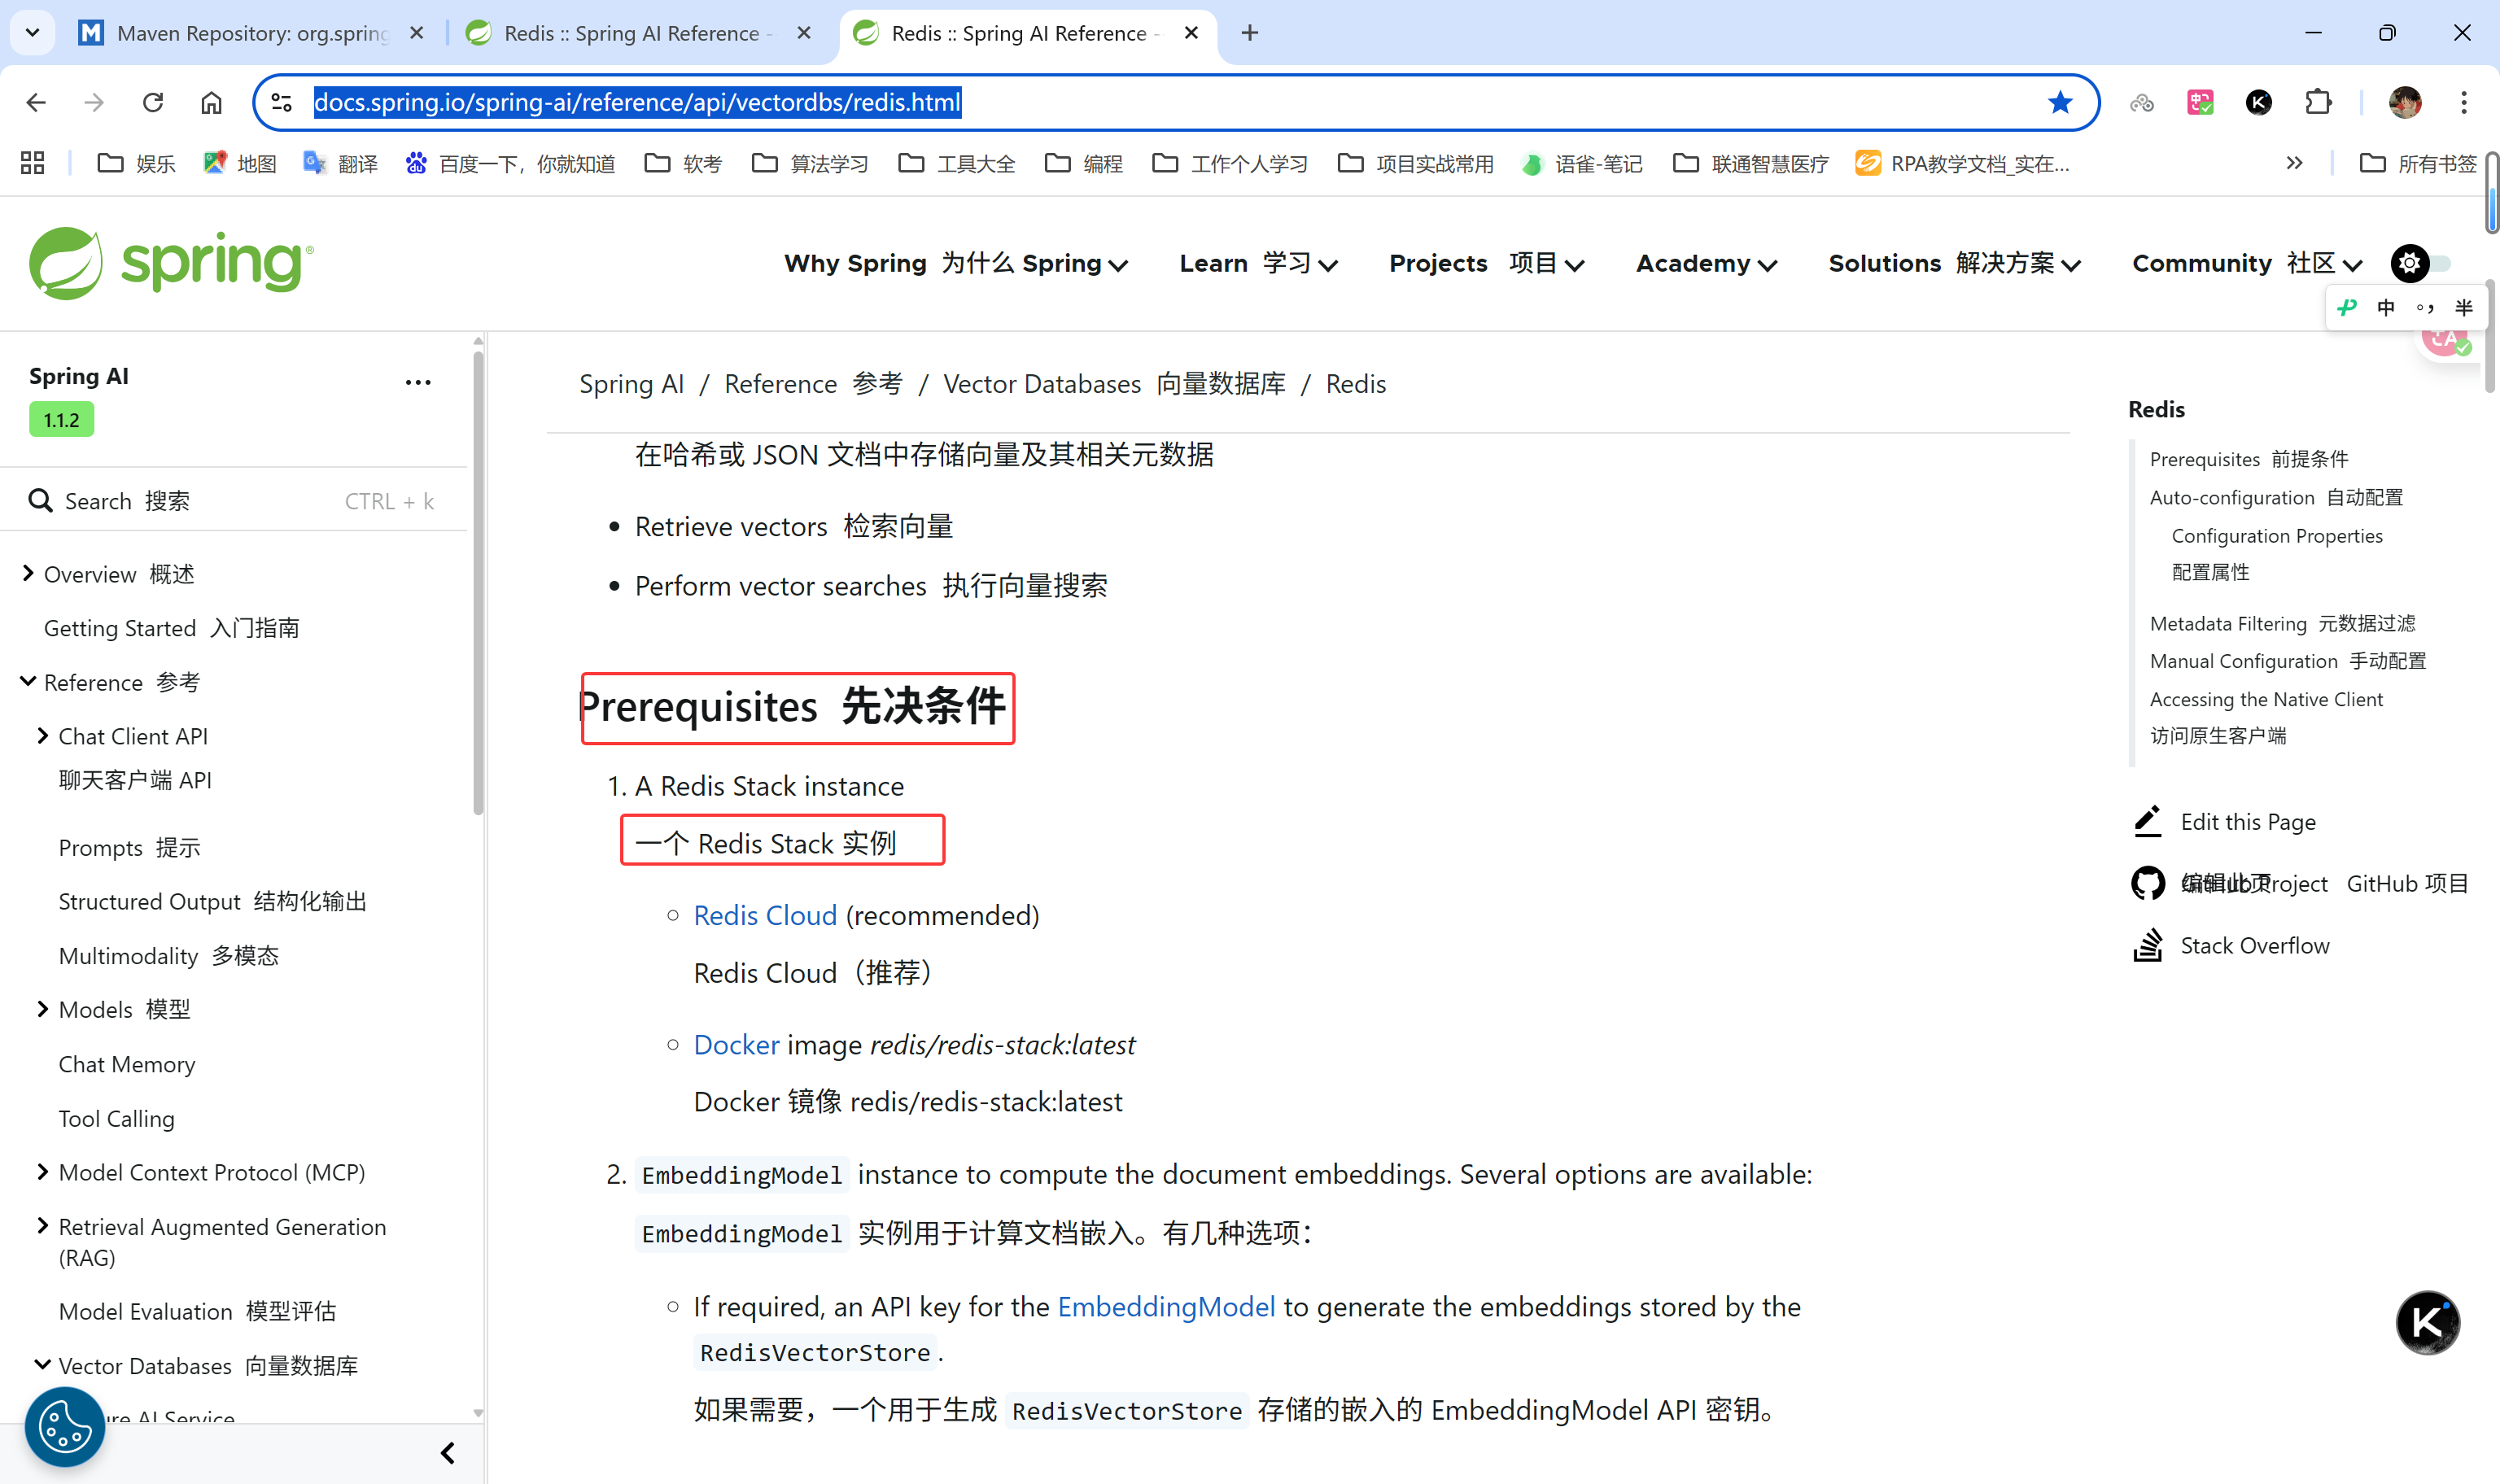Toggle the dark theme switch
Viewport: 2500px width, 1484px height.
[x=2421, y=263]
